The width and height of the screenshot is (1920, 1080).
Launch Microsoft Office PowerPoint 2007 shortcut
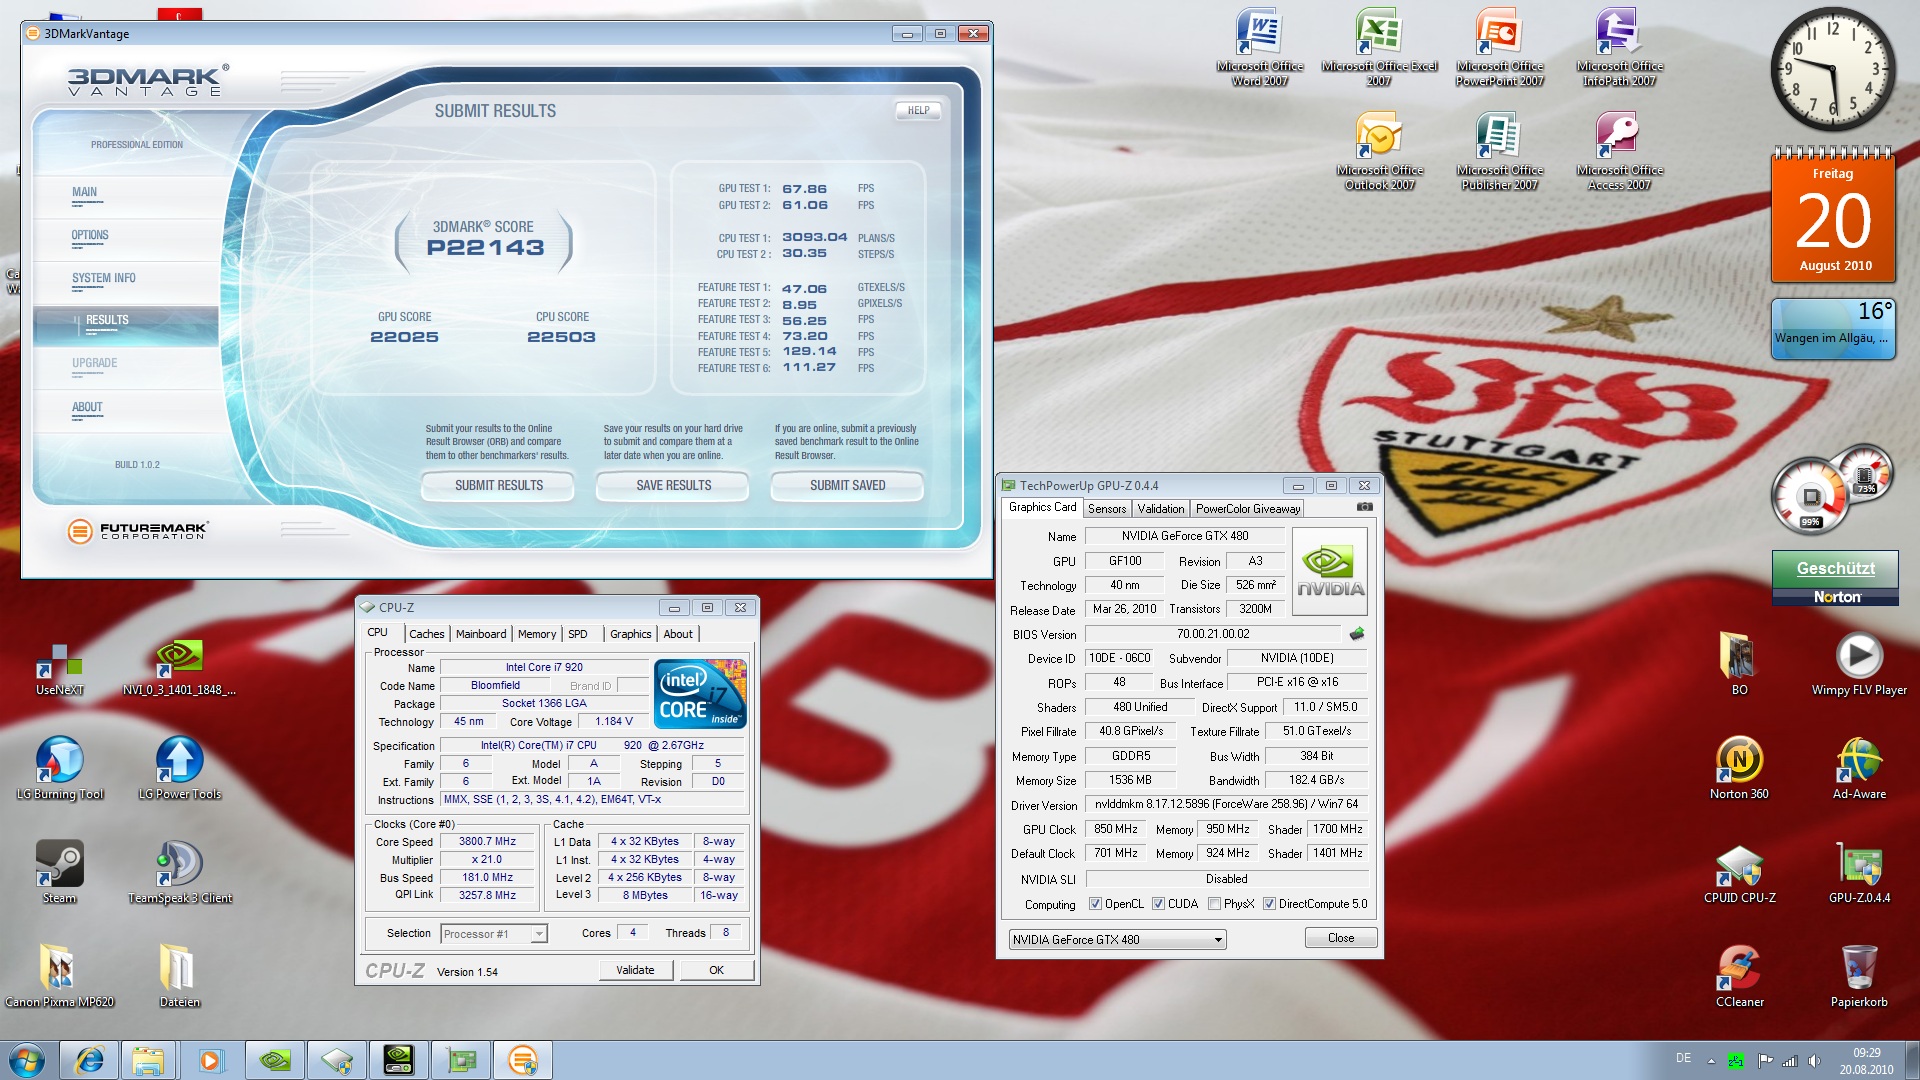[x=1499, y=48]
